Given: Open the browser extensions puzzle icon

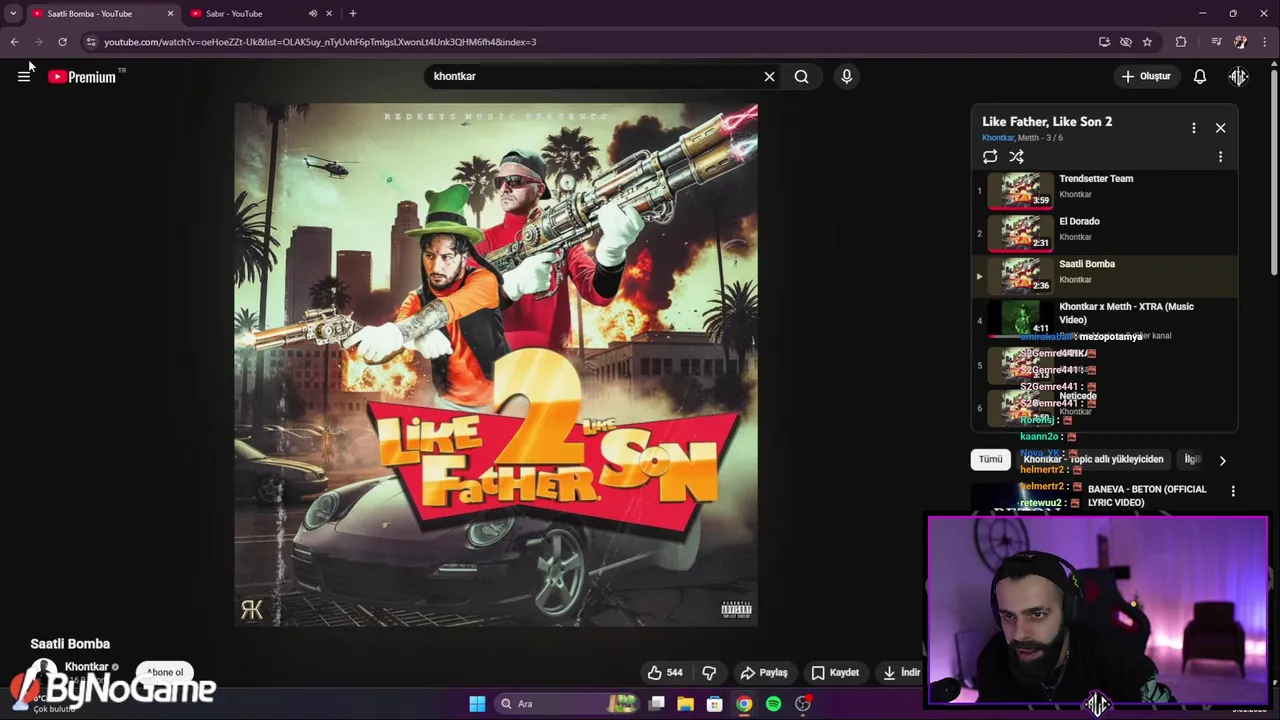Looking at the screenshot, I should tap(1181, 42).
